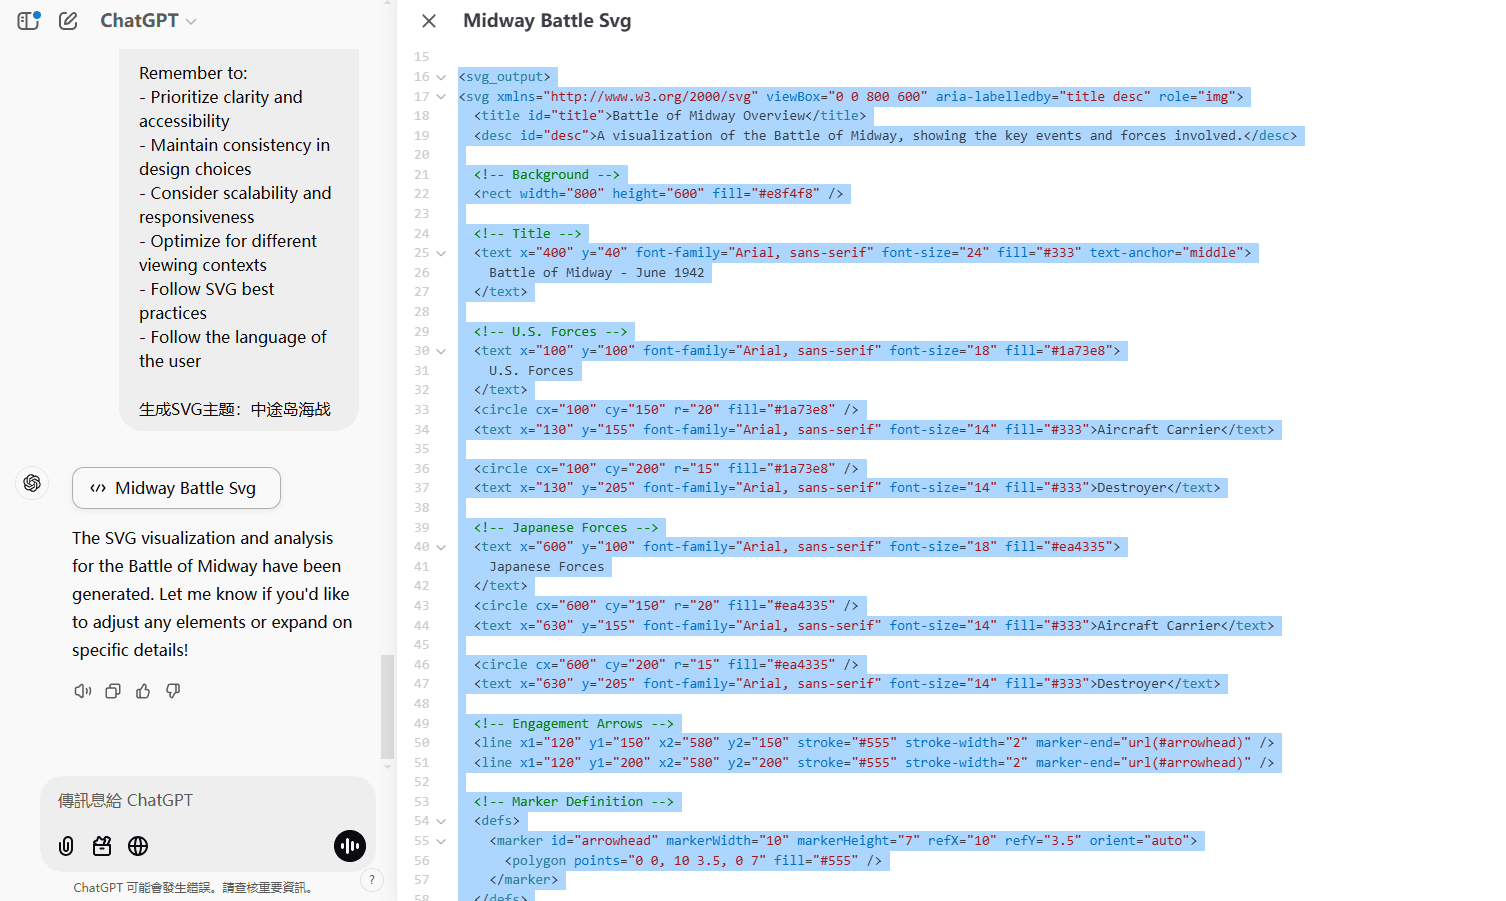Close the Midway Battle Svg canvas panel
Image resolution: width=1506 pixels, height=901 pixels.
coord(429,21)
